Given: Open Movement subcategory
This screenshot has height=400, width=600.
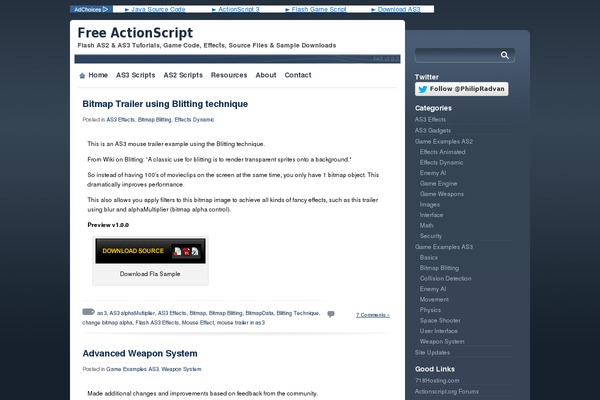Looking at the screenshot, I should 434,300.
